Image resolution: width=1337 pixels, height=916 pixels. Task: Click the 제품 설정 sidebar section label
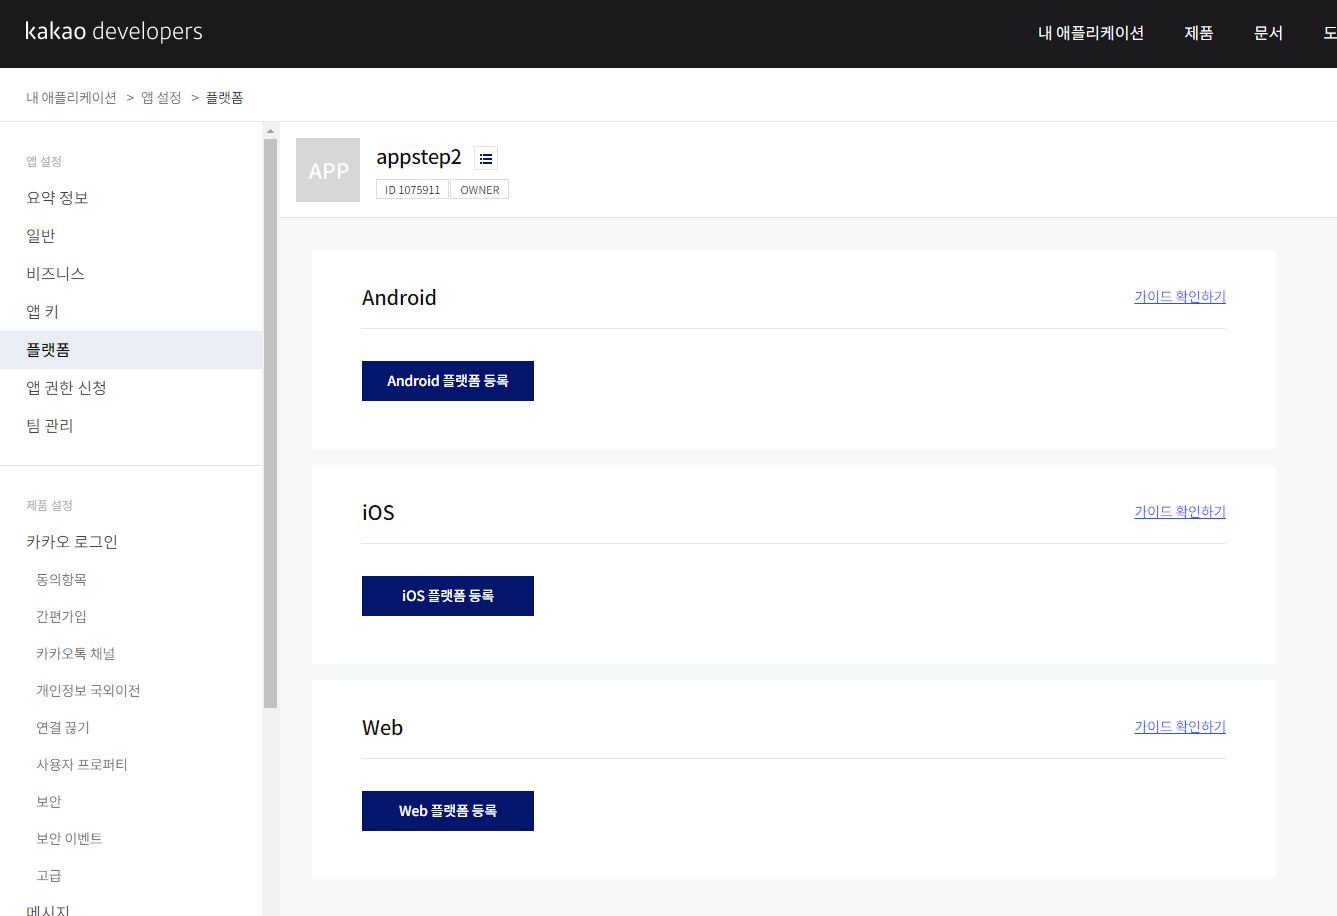pyautogui.click(x=49, y=506)
